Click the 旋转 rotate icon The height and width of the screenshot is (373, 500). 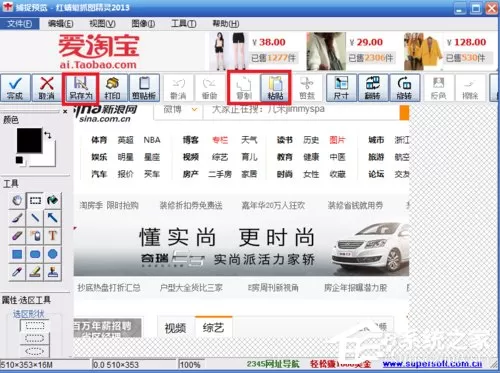(x=404, y=88)
